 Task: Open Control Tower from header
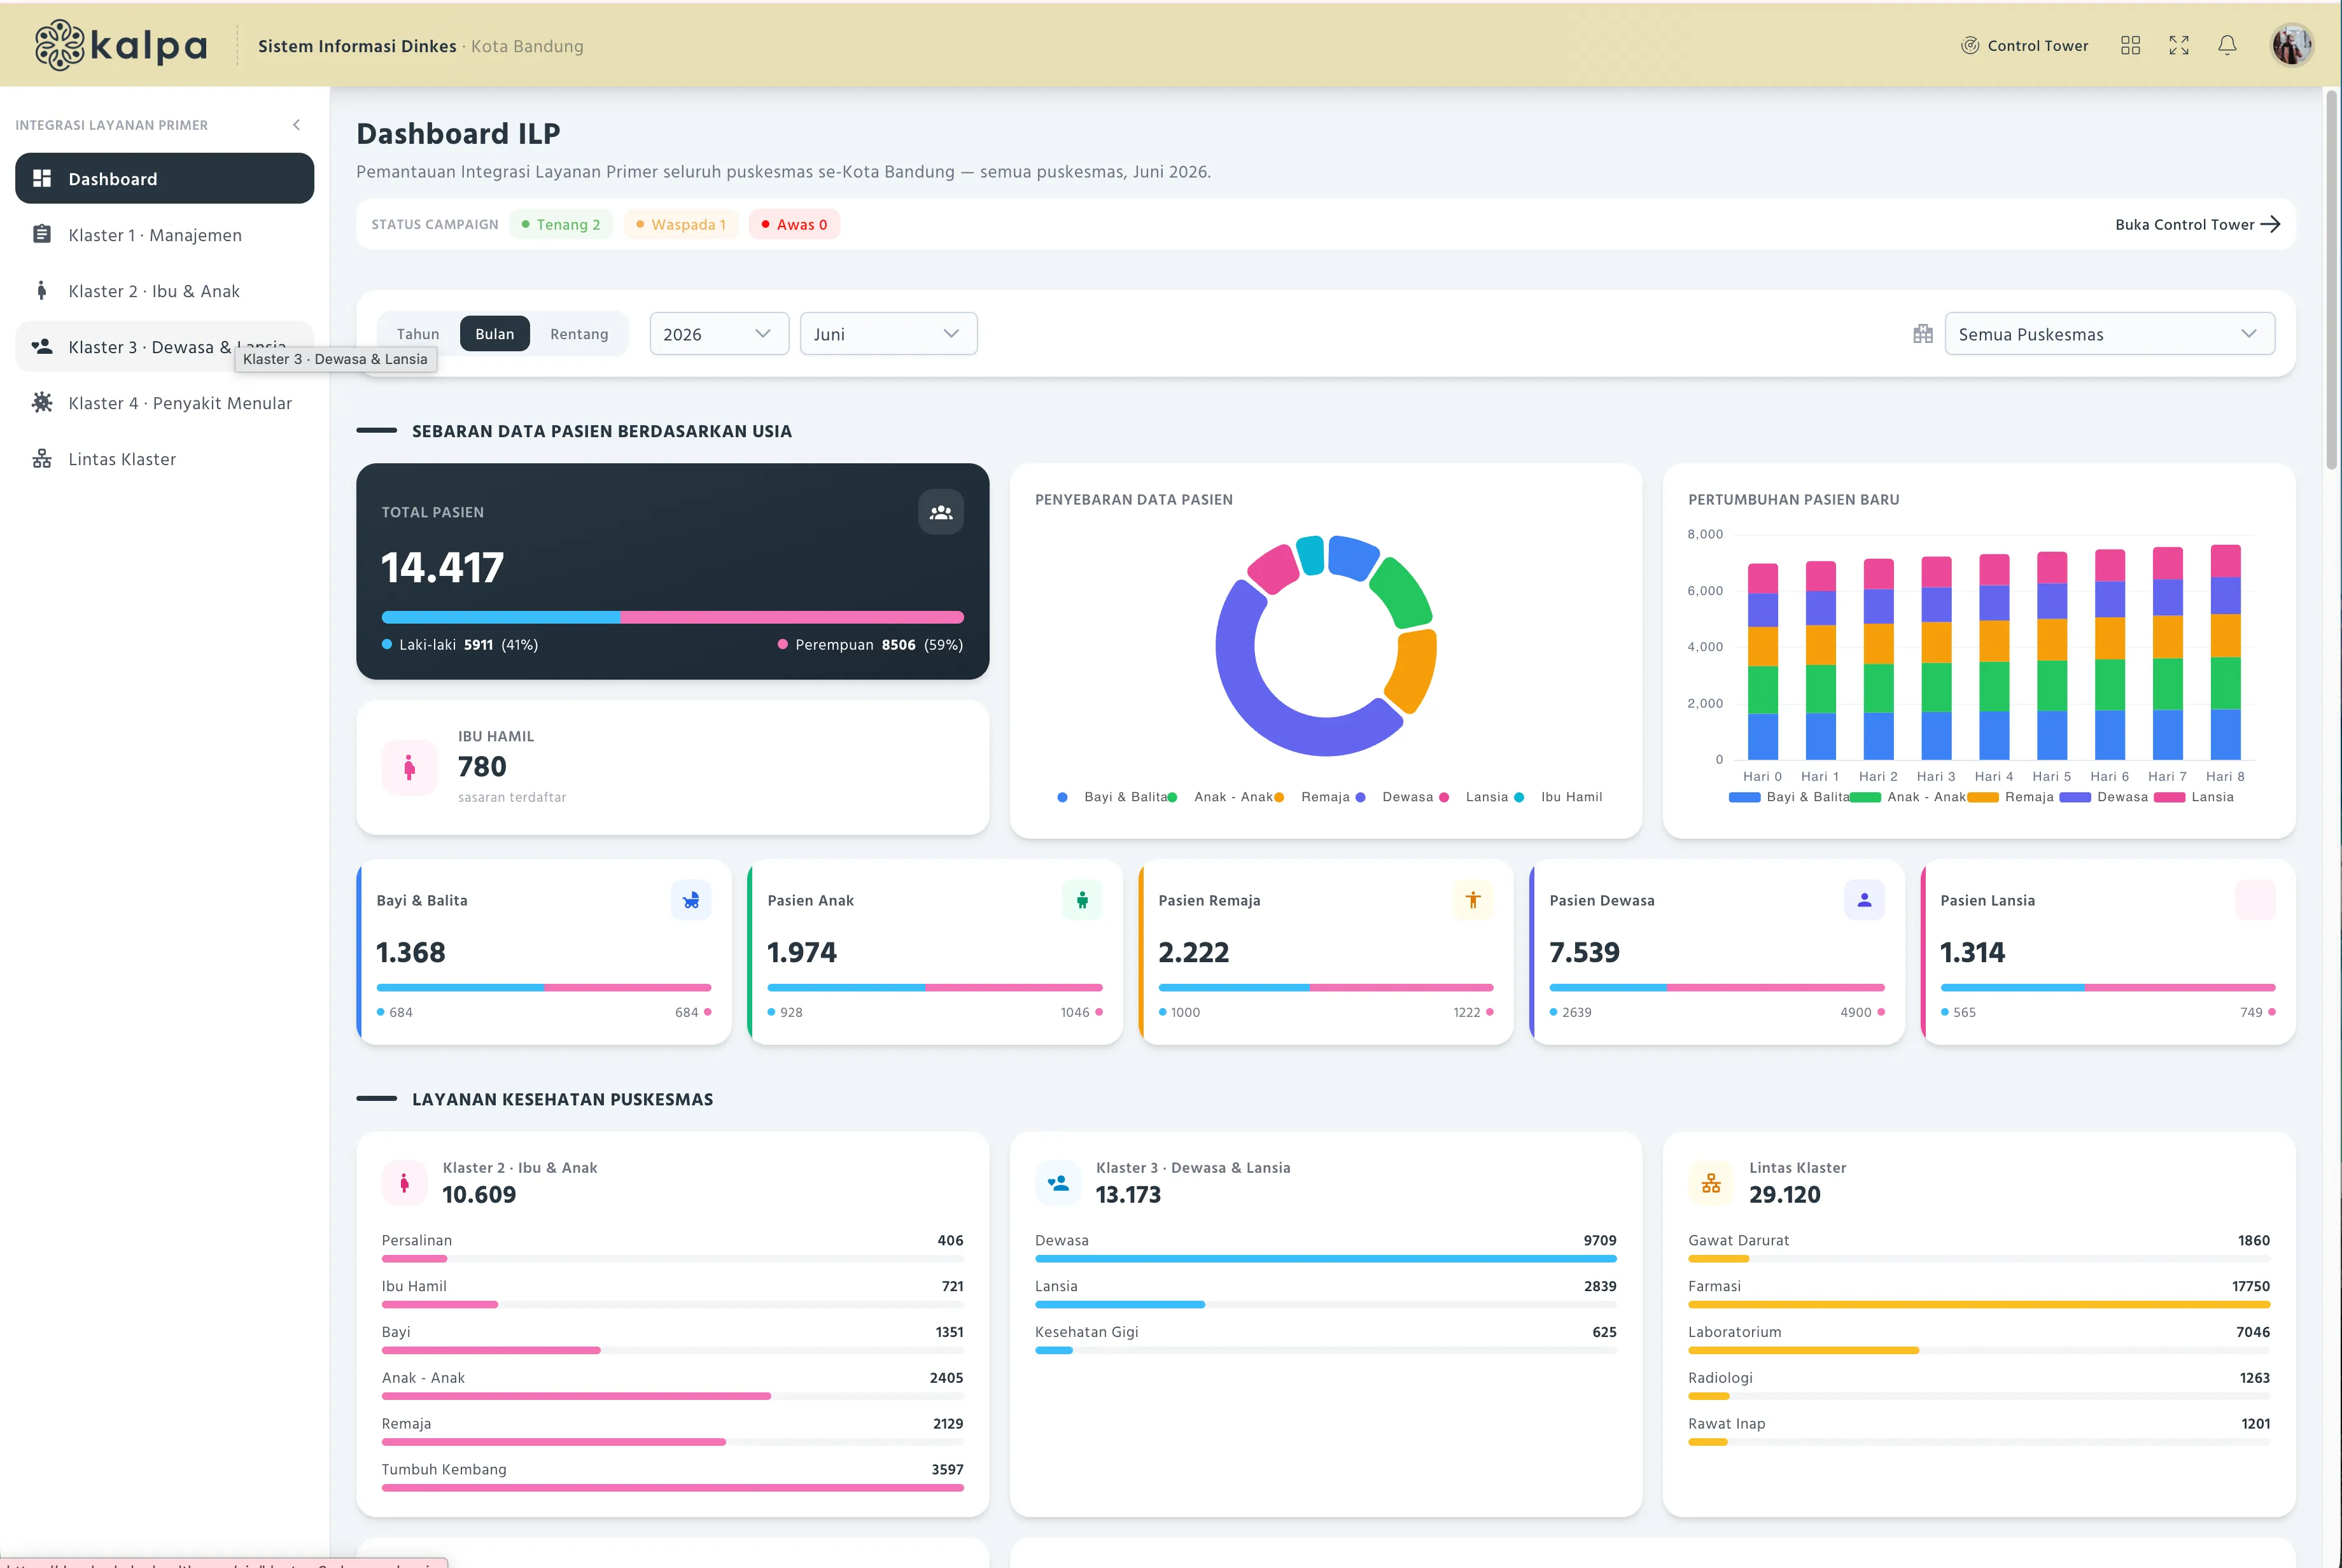click(x=2025, y=45)
